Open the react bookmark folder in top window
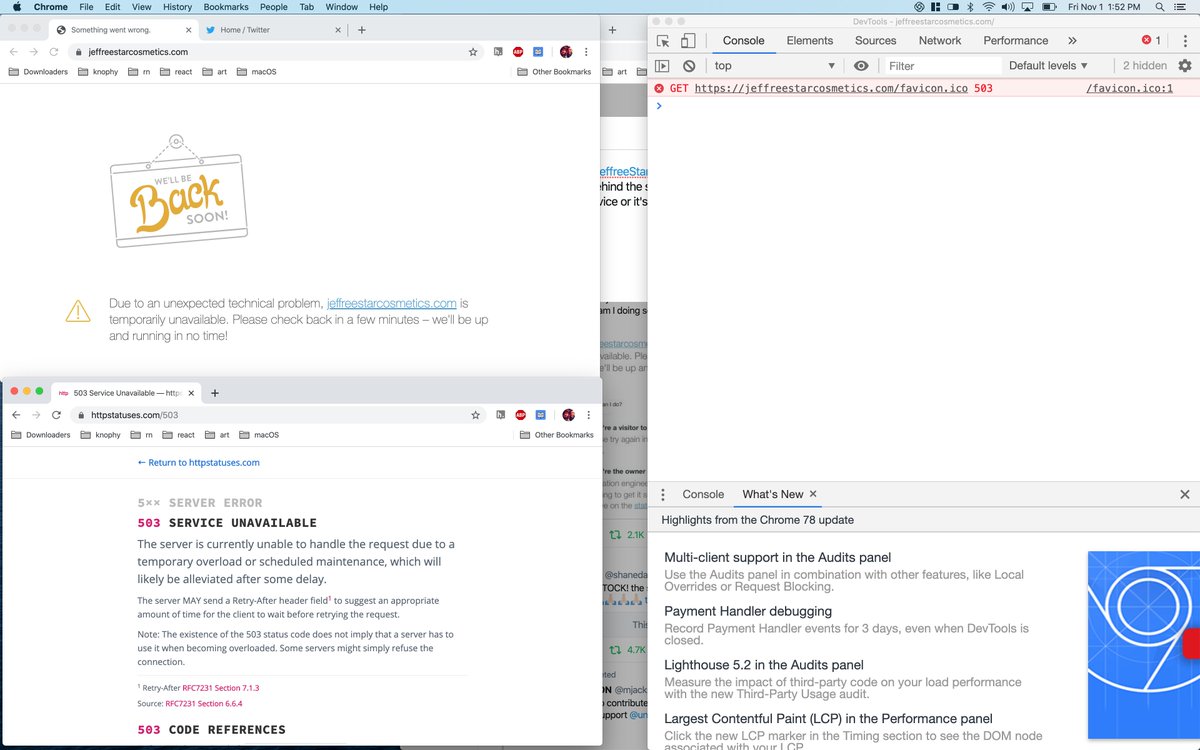This screenshot has width=1200, height=750. (x=175, y=72)
